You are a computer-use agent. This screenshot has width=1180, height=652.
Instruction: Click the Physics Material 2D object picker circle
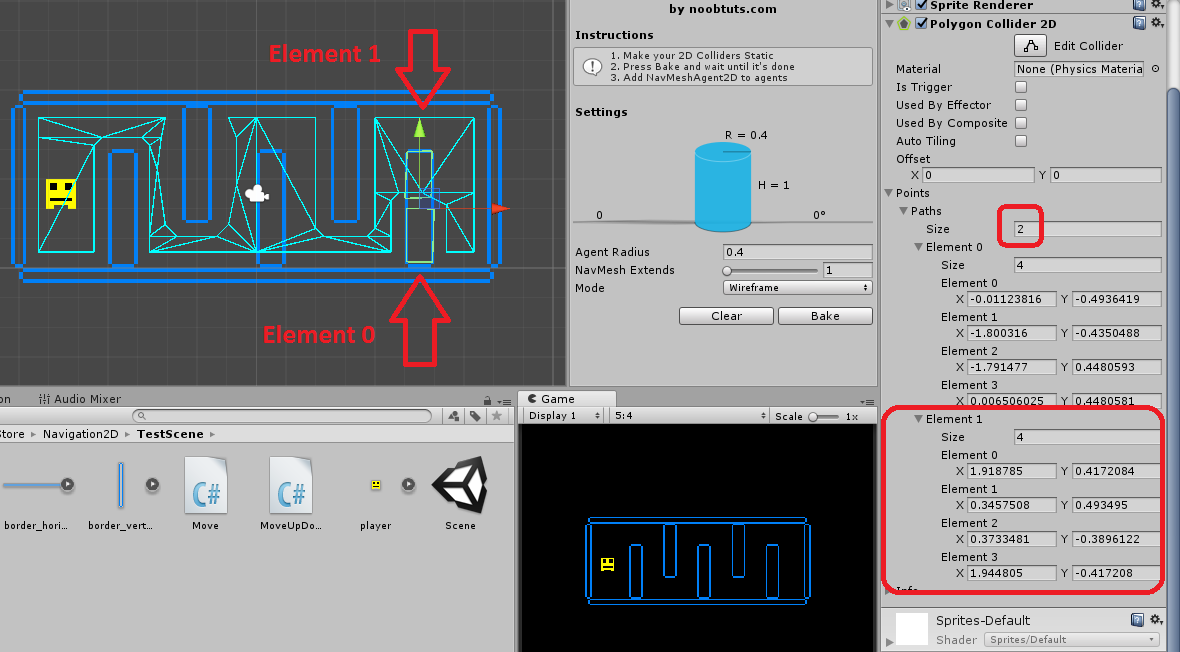pos(1157,68)
